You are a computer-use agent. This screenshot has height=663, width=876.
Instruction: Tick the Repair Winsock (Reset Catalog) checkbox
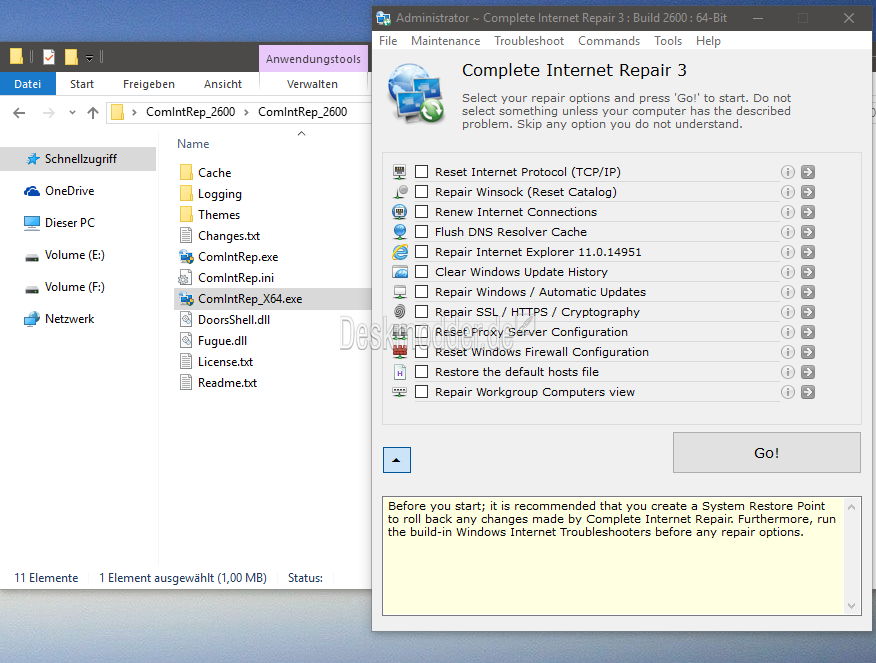(422, 192)
